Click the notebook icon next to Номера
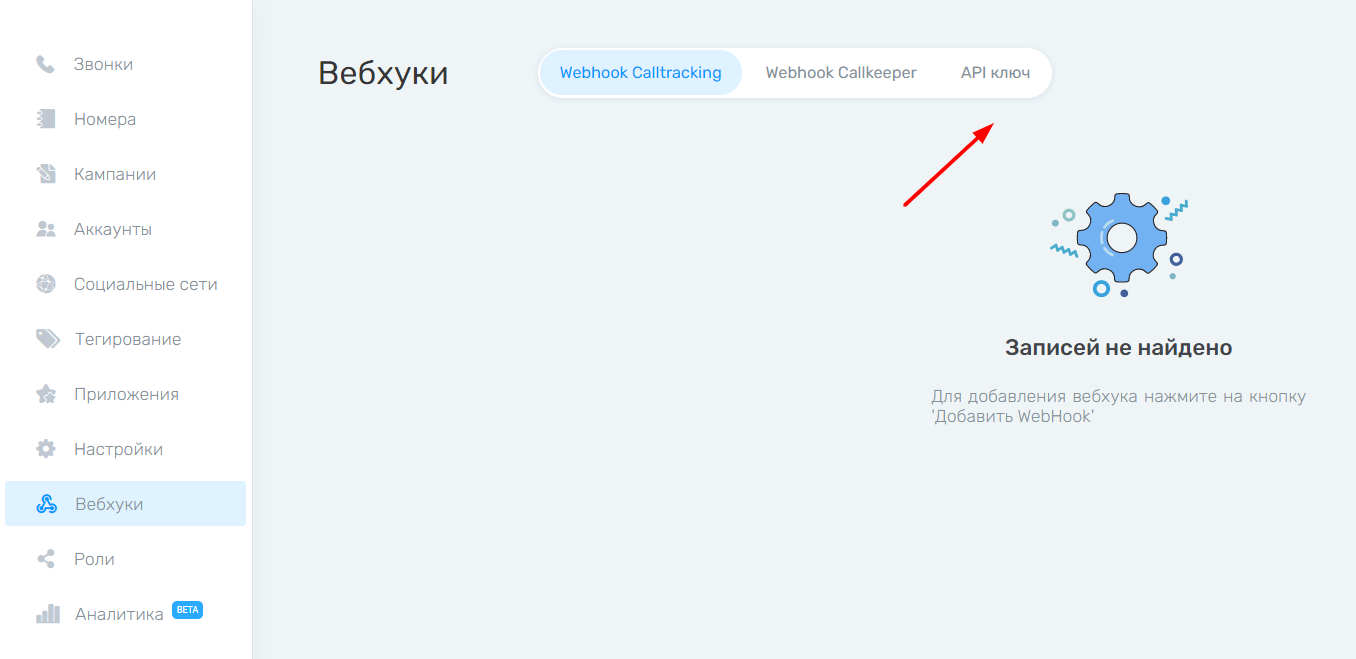Screen dimensions: 1356x659 [x=45, y=119]
